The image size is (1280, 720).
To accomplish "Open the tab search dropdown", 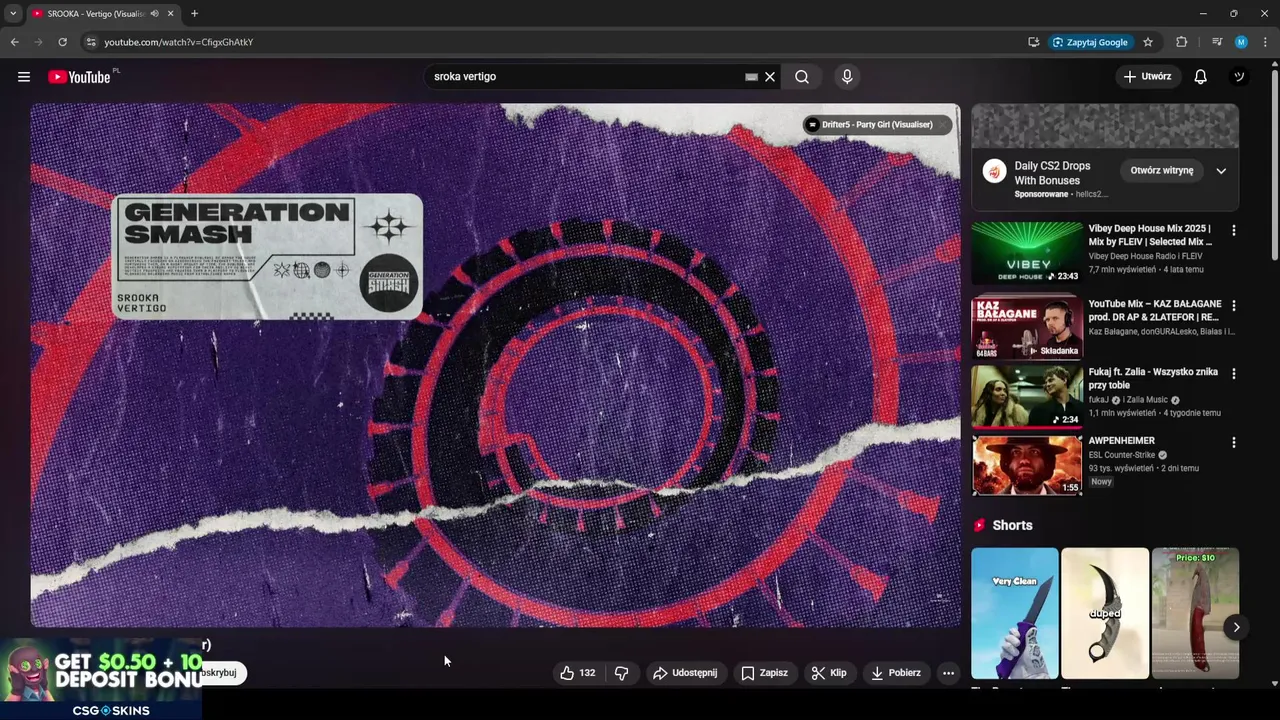I will [13, 14].
